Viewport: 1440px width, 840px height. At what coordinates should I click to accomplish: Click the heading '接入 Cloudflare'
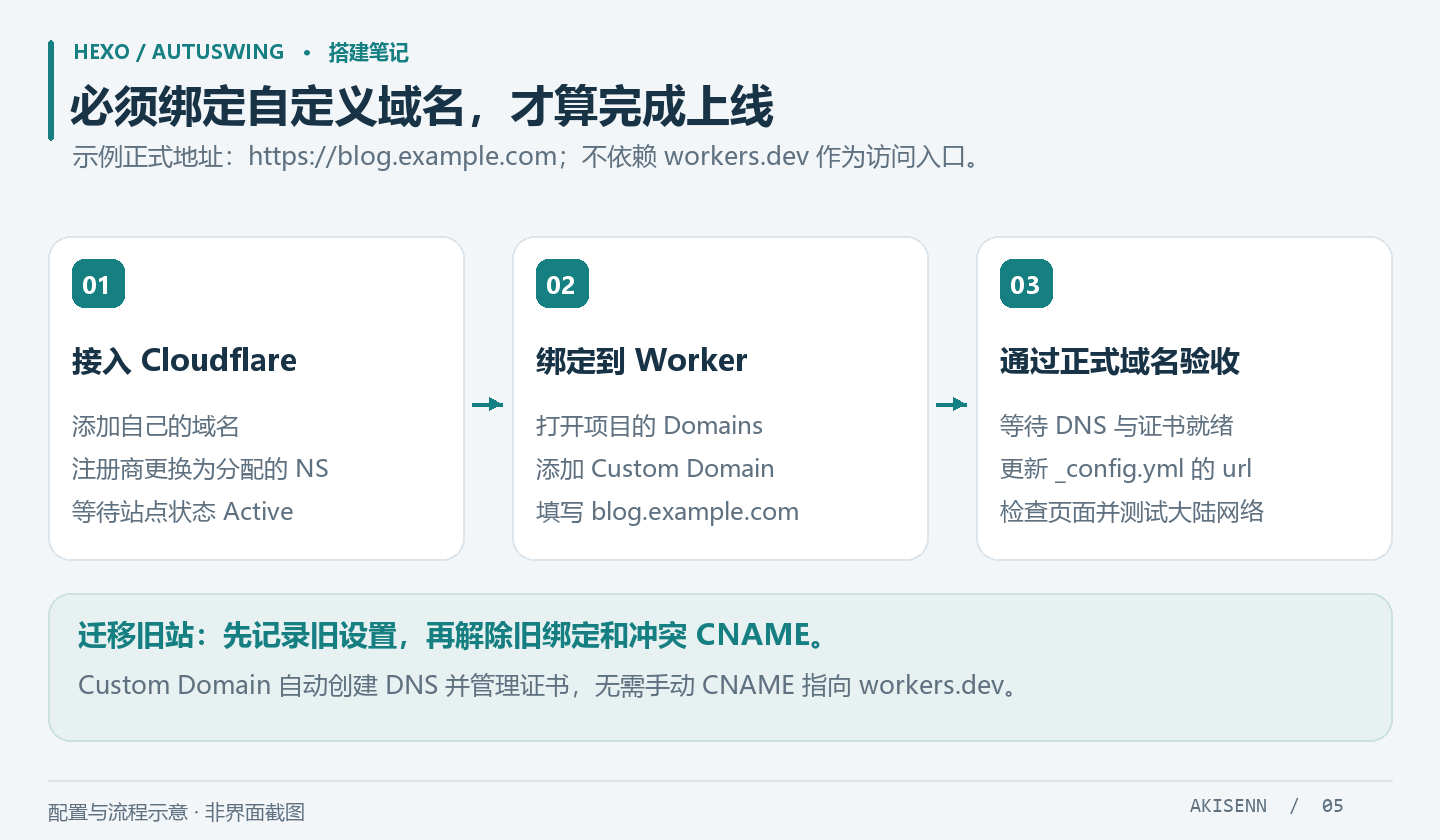[185, 360]
